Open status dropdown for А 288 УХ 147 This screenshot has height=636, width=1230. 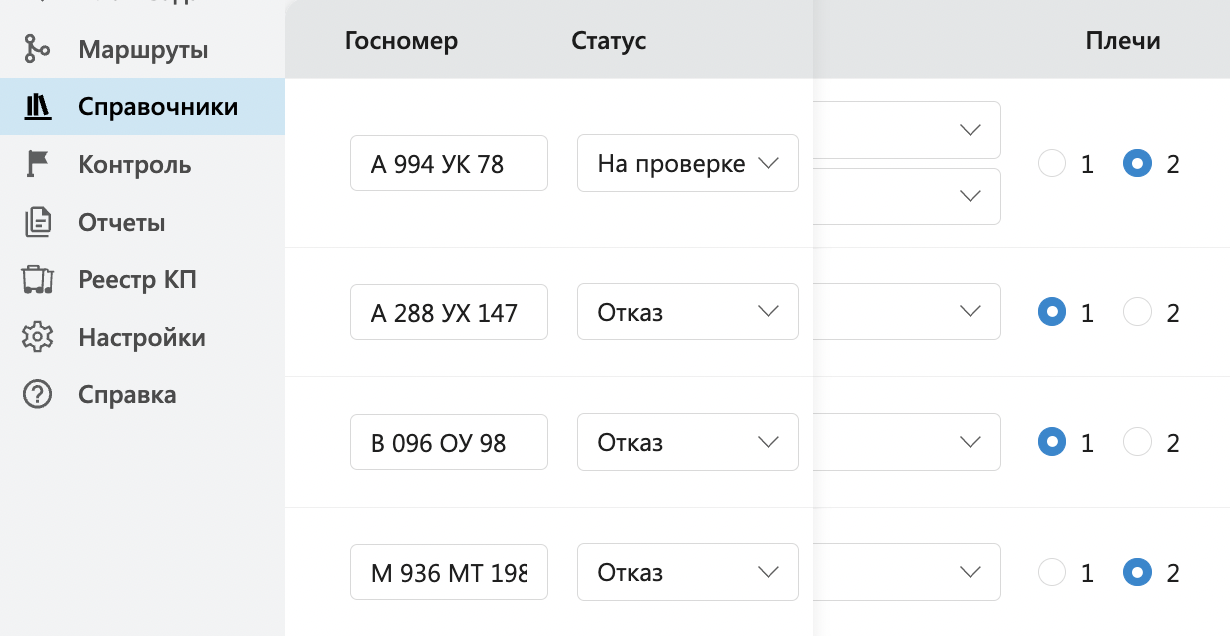pyautogui.click(x=687, y=312)
